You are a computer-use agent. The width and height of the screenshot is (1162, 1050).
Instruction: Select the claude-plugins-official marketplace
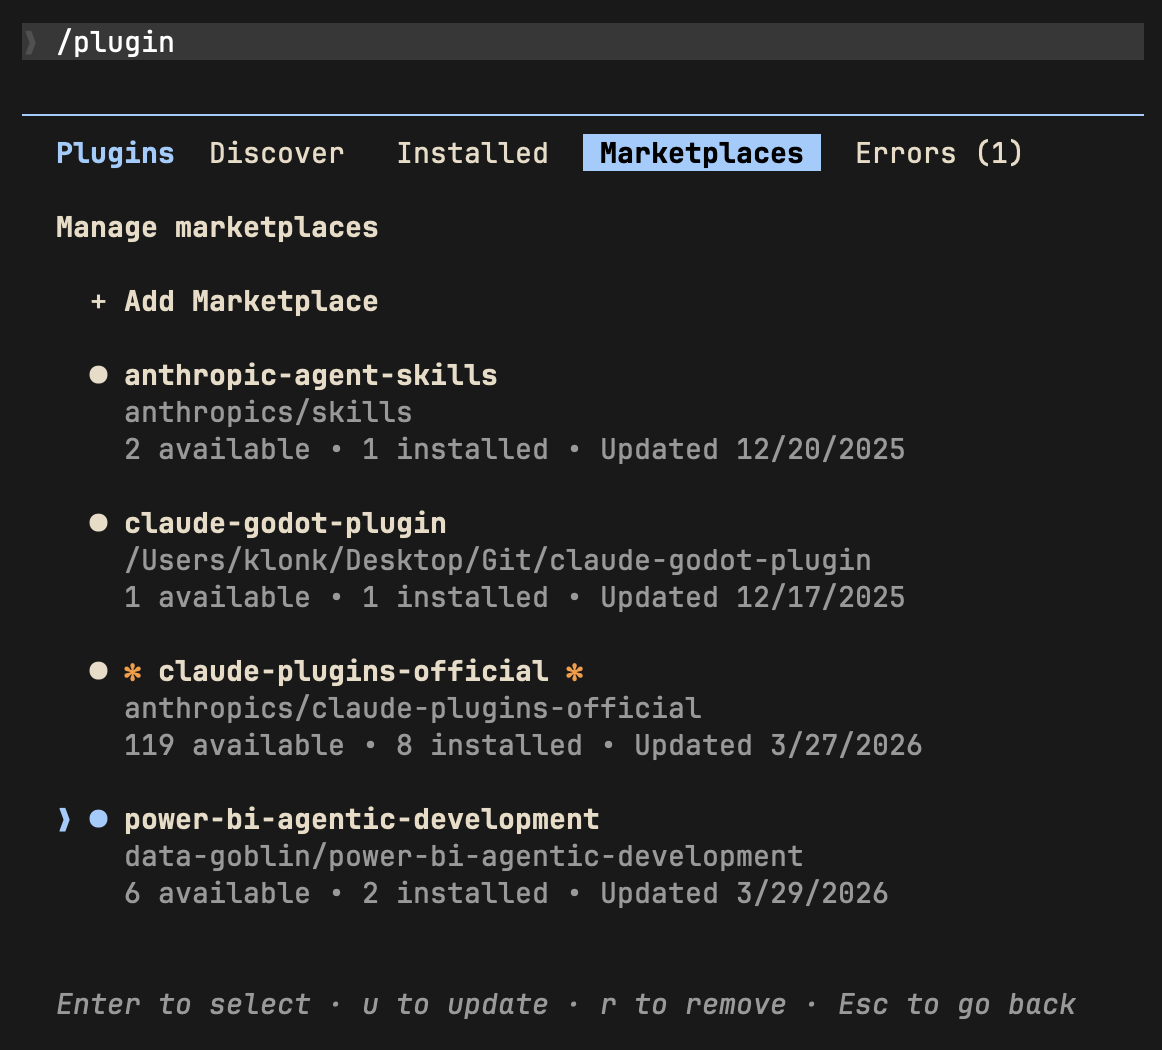pos(353,672)
